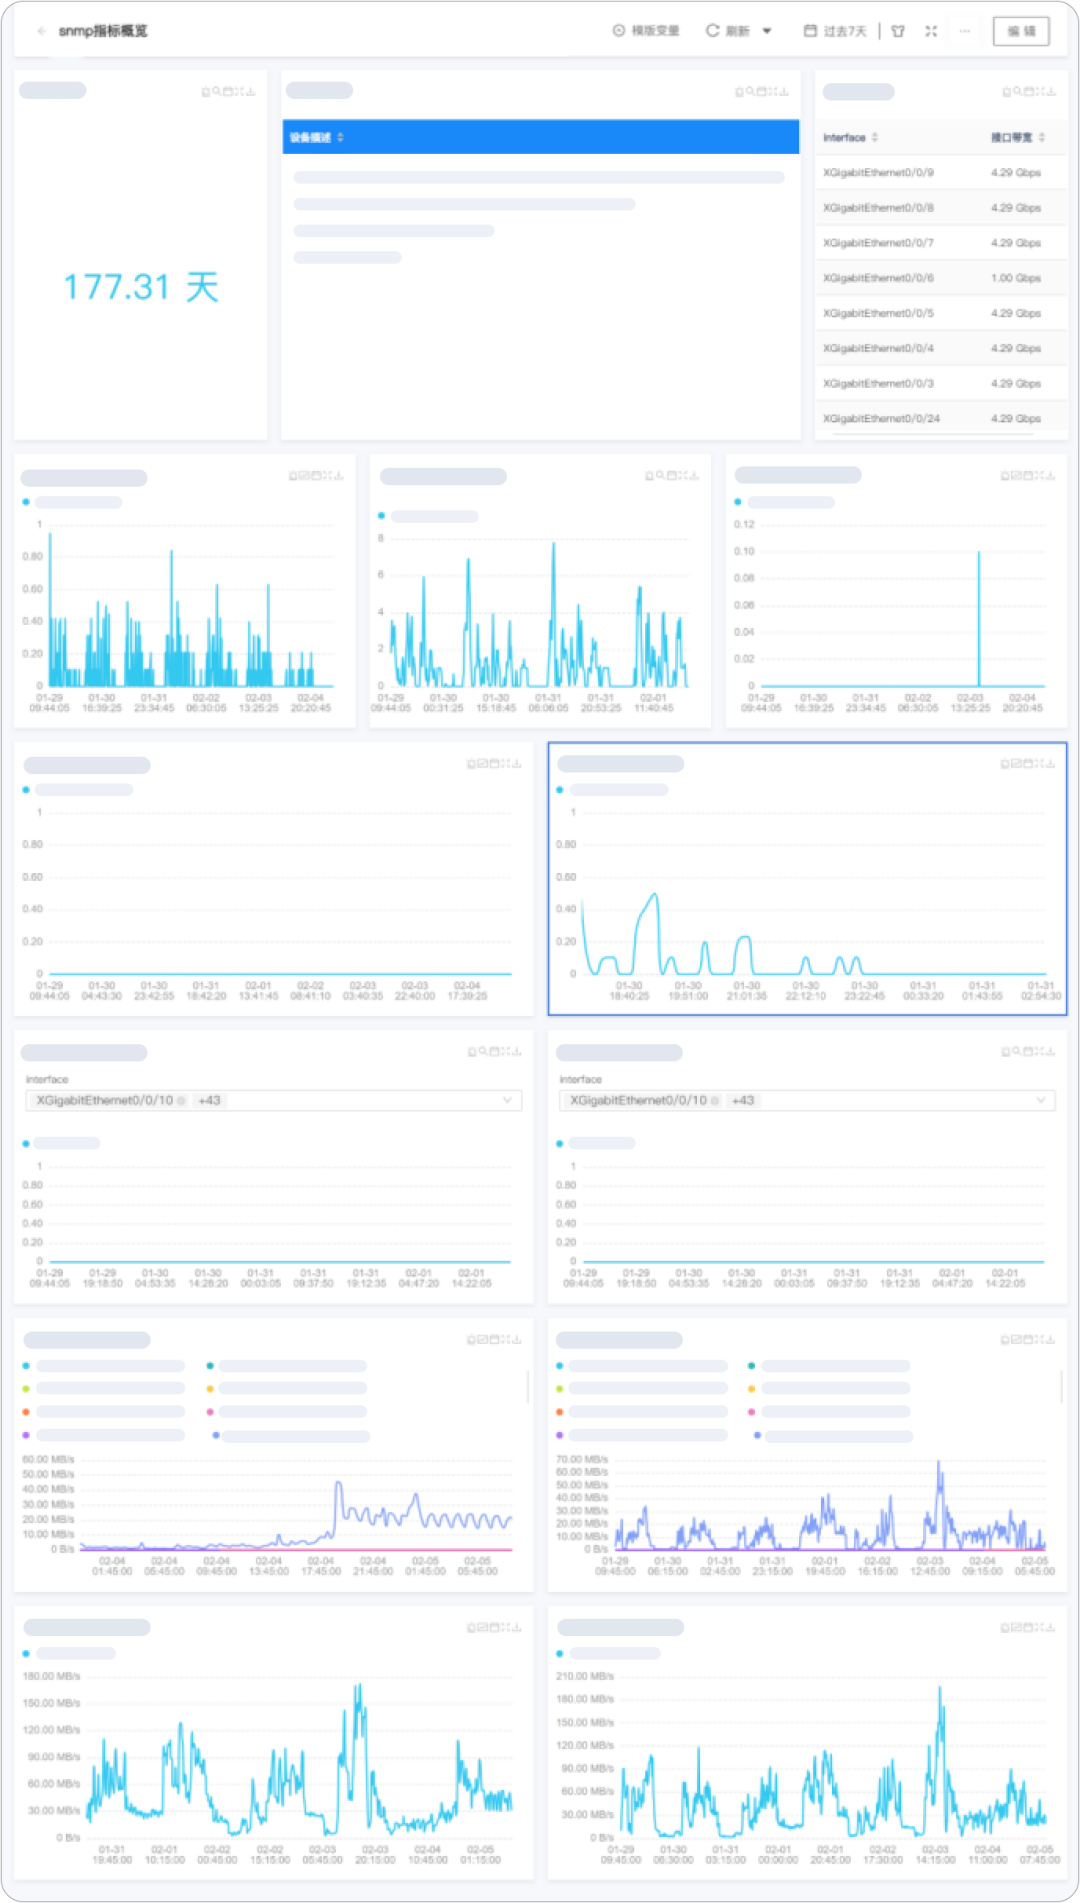Open the 过去7天 time range picker
Viewport: 1080px width, 1903px height.
click(835, 31)
